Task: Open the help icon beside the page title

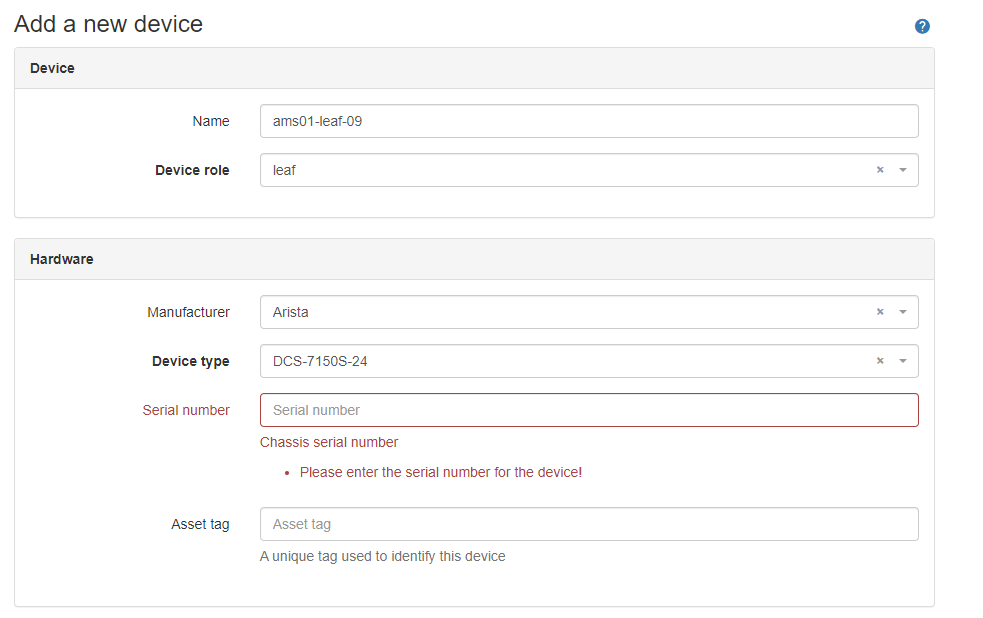Action: click(922, 26)
